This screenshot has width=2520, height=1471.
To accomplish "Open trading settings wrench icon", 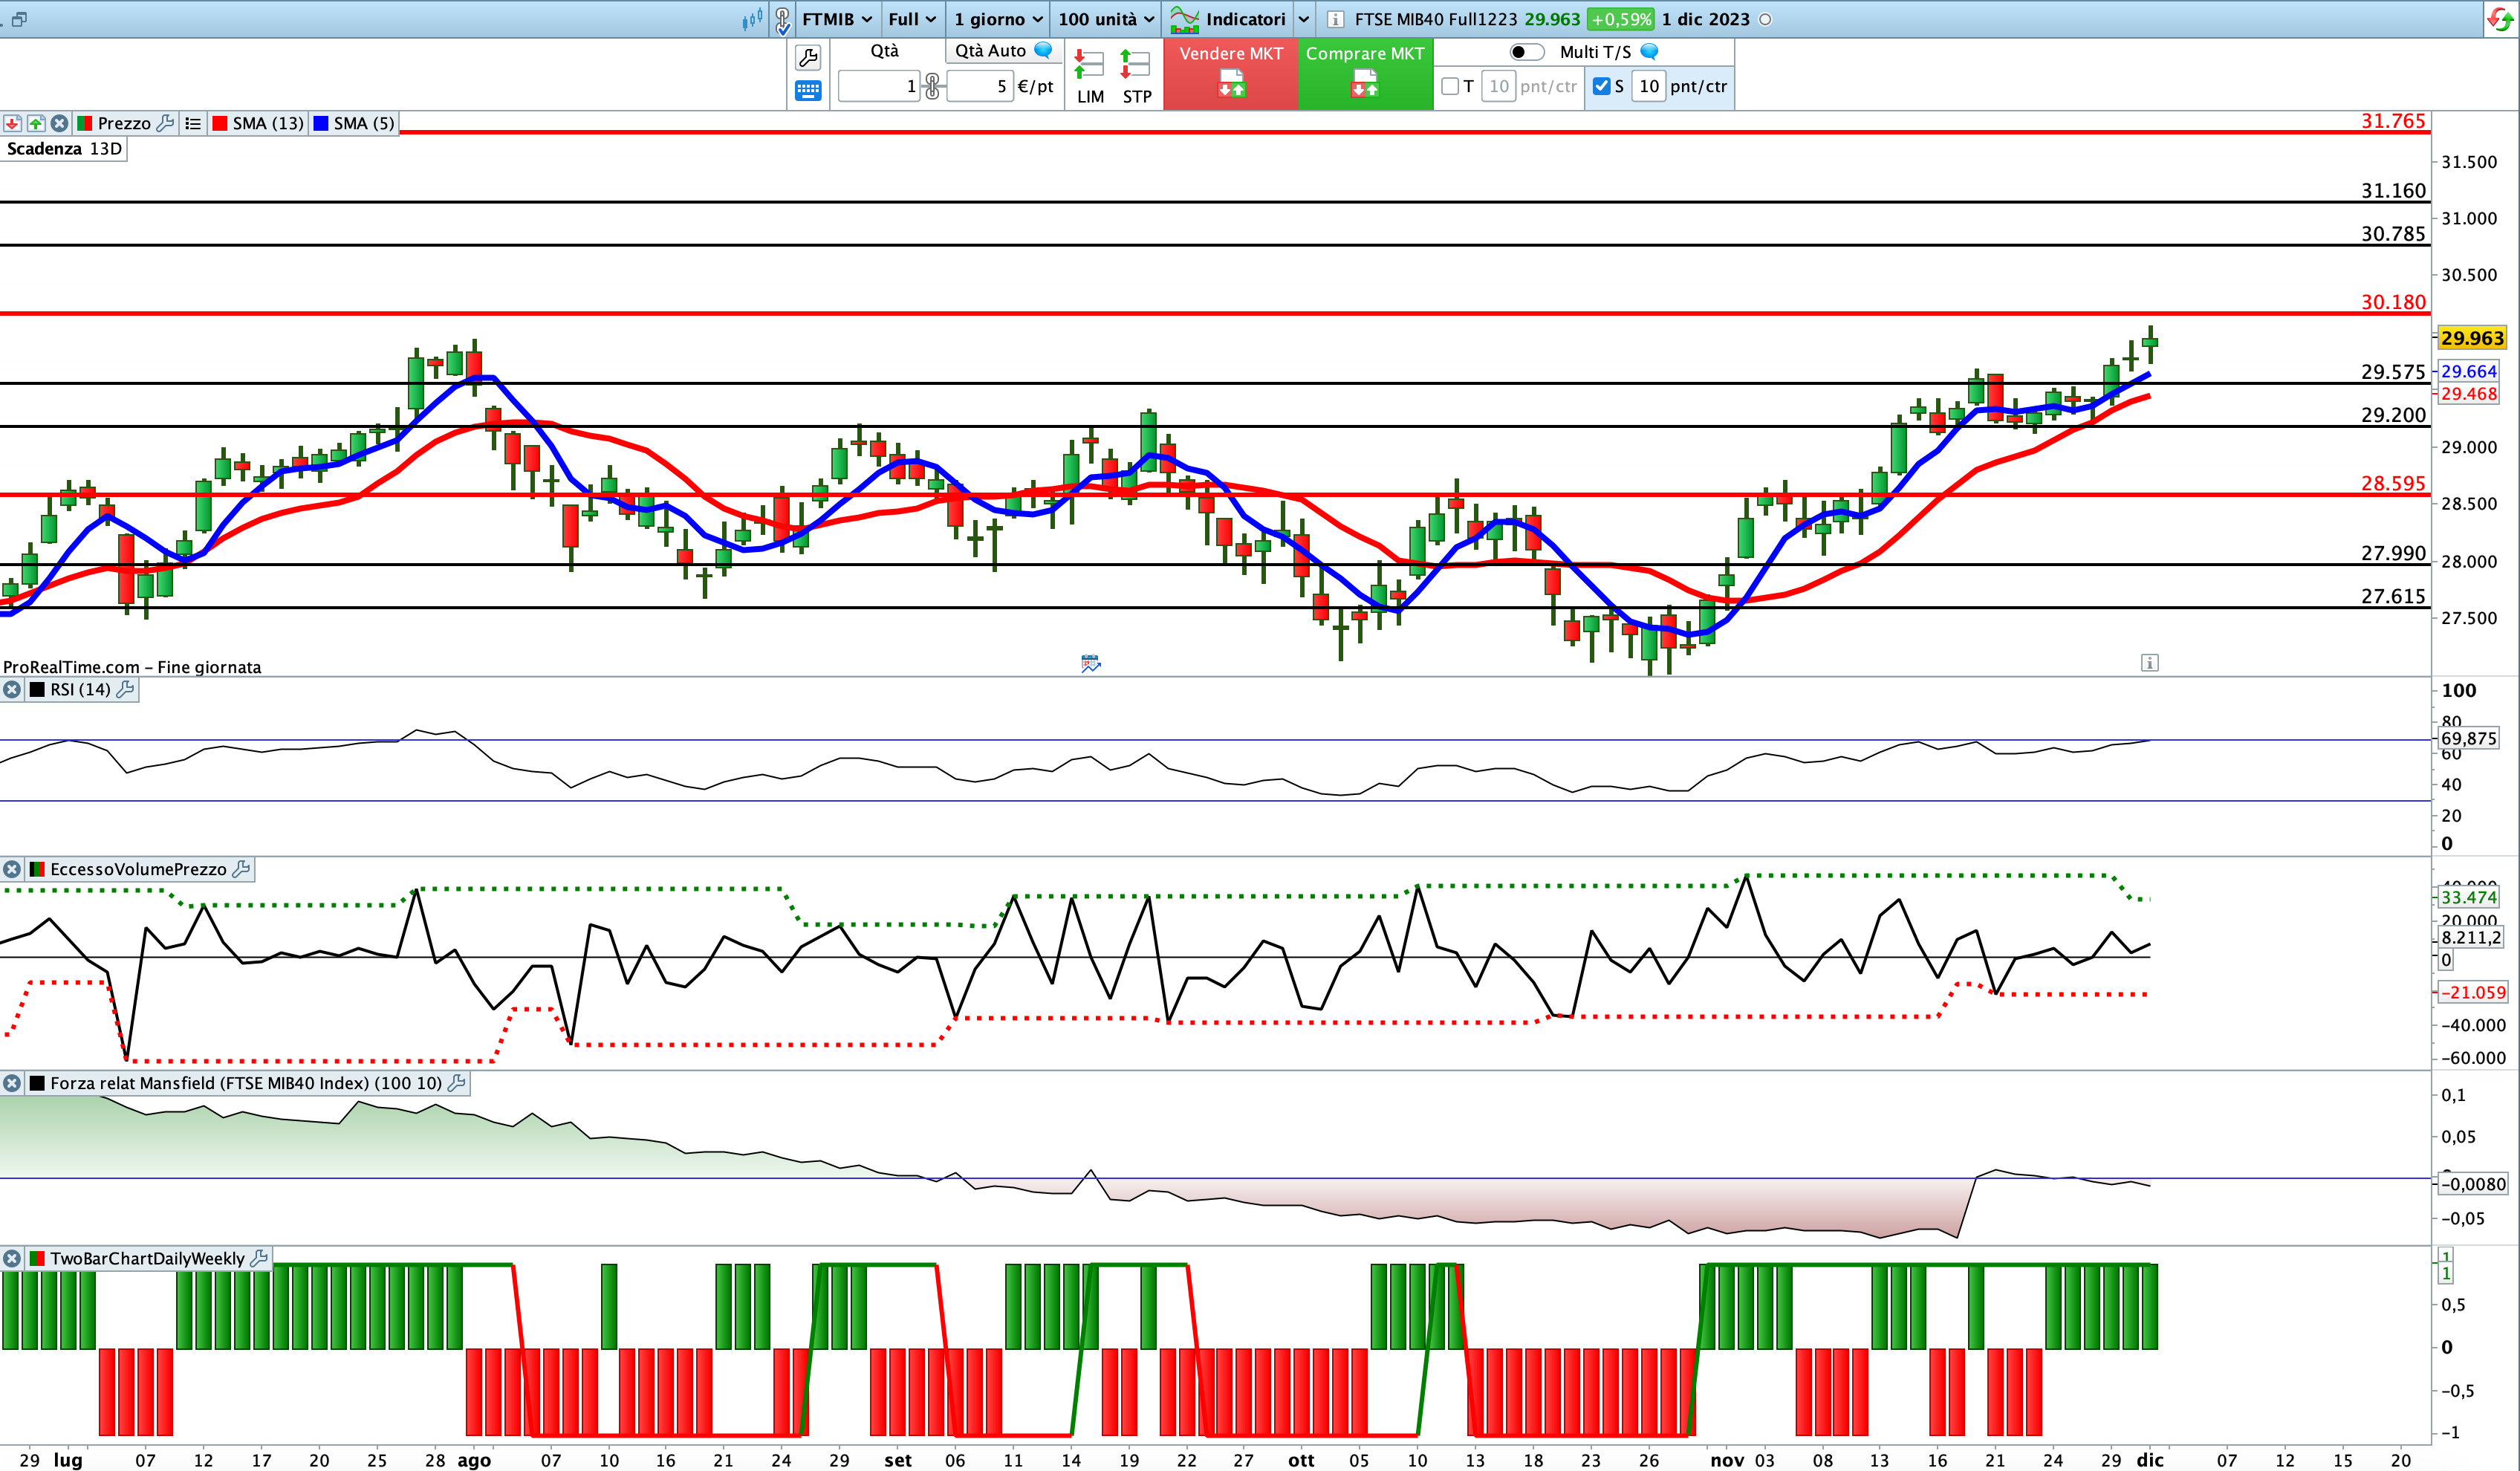I will pyautogui.click(x=808, y=57).
